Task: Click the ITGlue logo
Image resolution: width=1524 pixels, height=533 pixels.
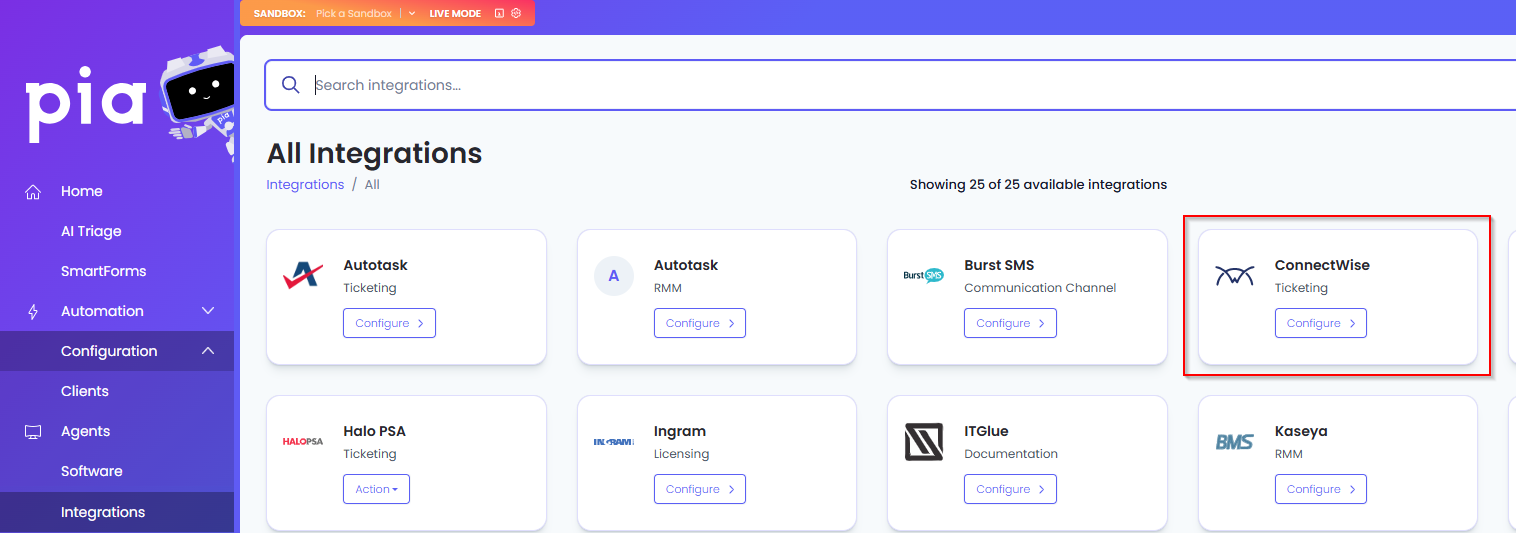Action: click(924, 442)
